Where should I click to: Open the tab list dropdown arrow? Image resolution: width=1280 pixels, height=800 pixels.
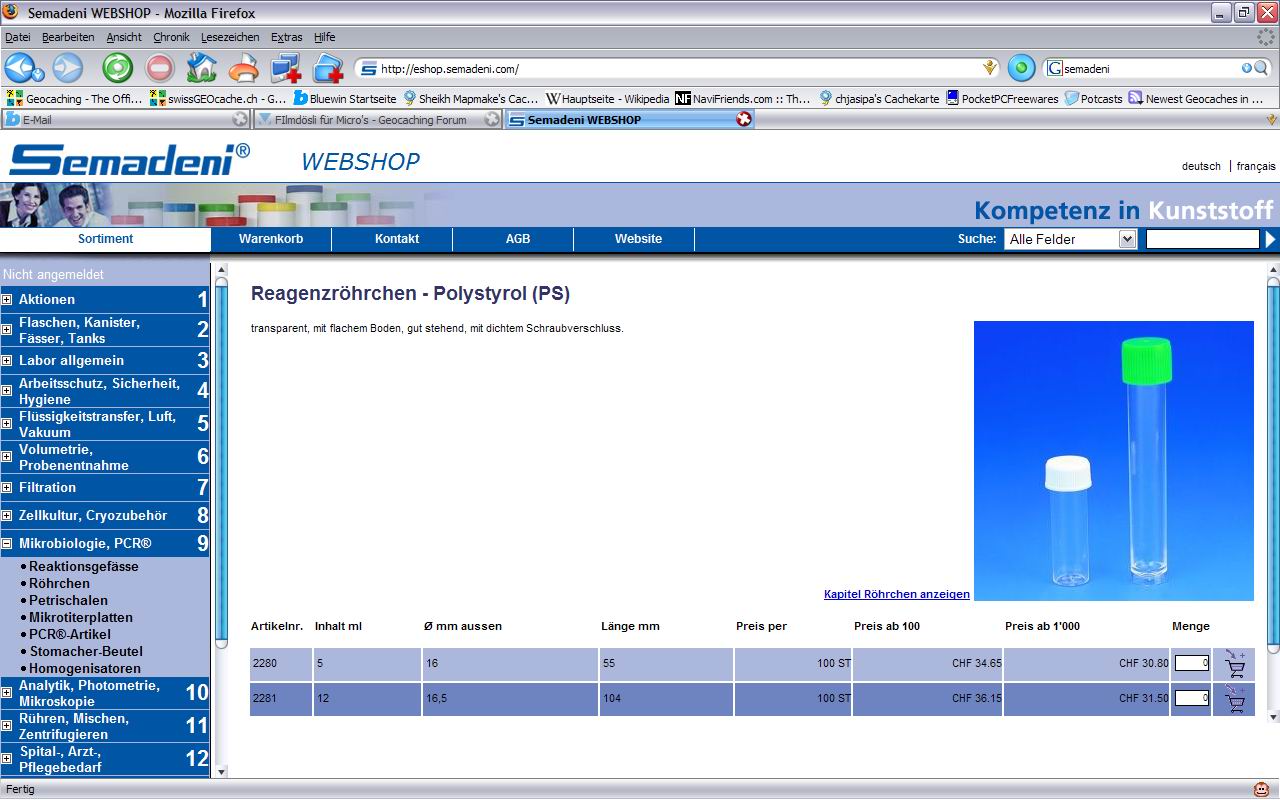(1271, 119)
